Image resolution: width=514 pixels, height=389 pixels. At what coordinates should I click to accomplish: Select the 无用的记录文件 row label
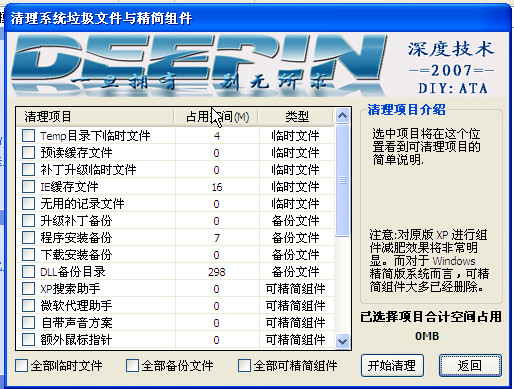[x=82, y=204]
